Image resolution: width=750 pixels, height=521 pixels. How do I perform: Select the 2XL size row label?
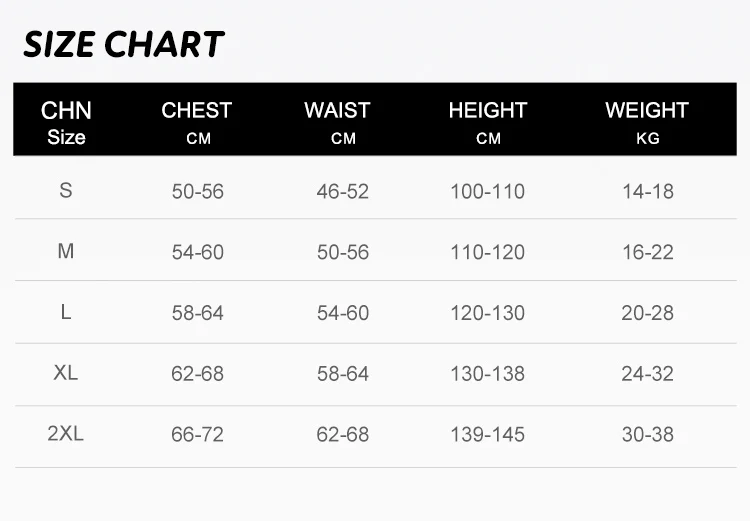pyautogui.click(x=66, y=434)
